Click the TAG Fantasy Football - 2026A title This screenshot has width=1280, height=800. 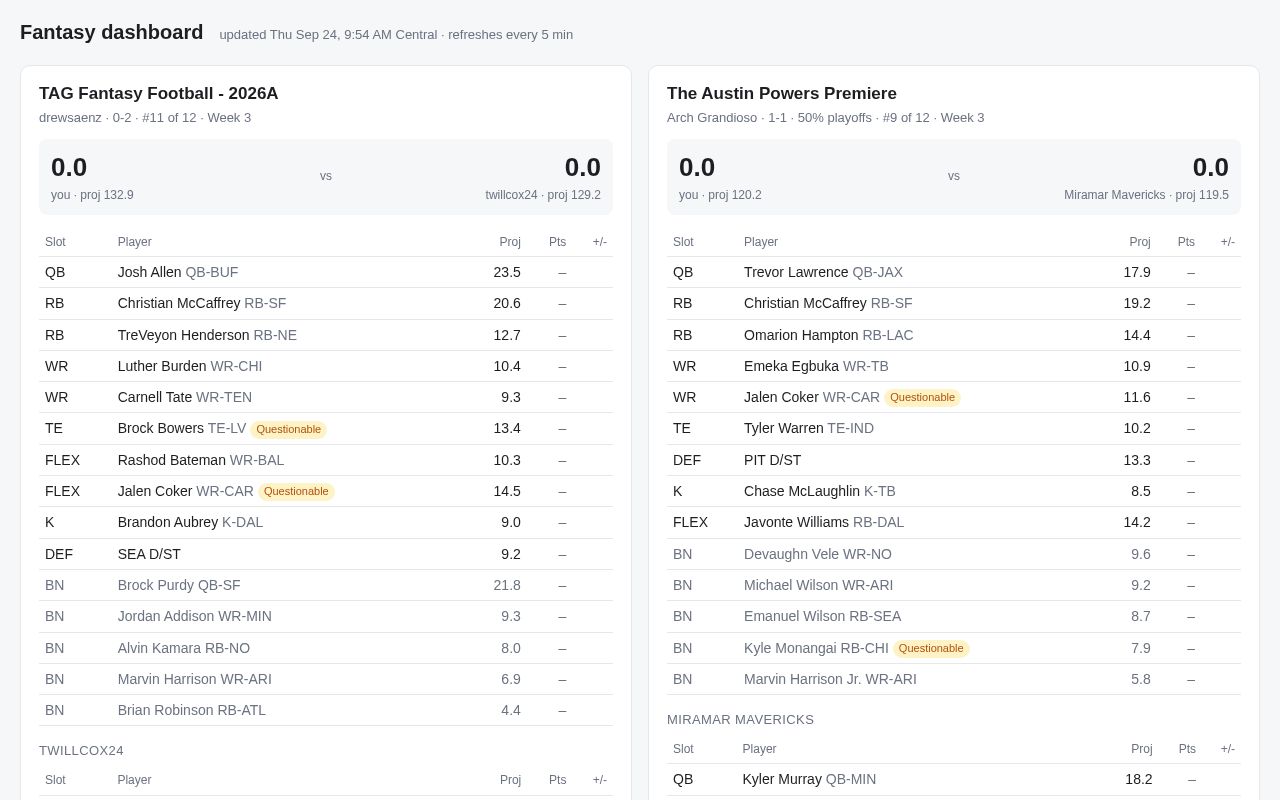[158, 93]
